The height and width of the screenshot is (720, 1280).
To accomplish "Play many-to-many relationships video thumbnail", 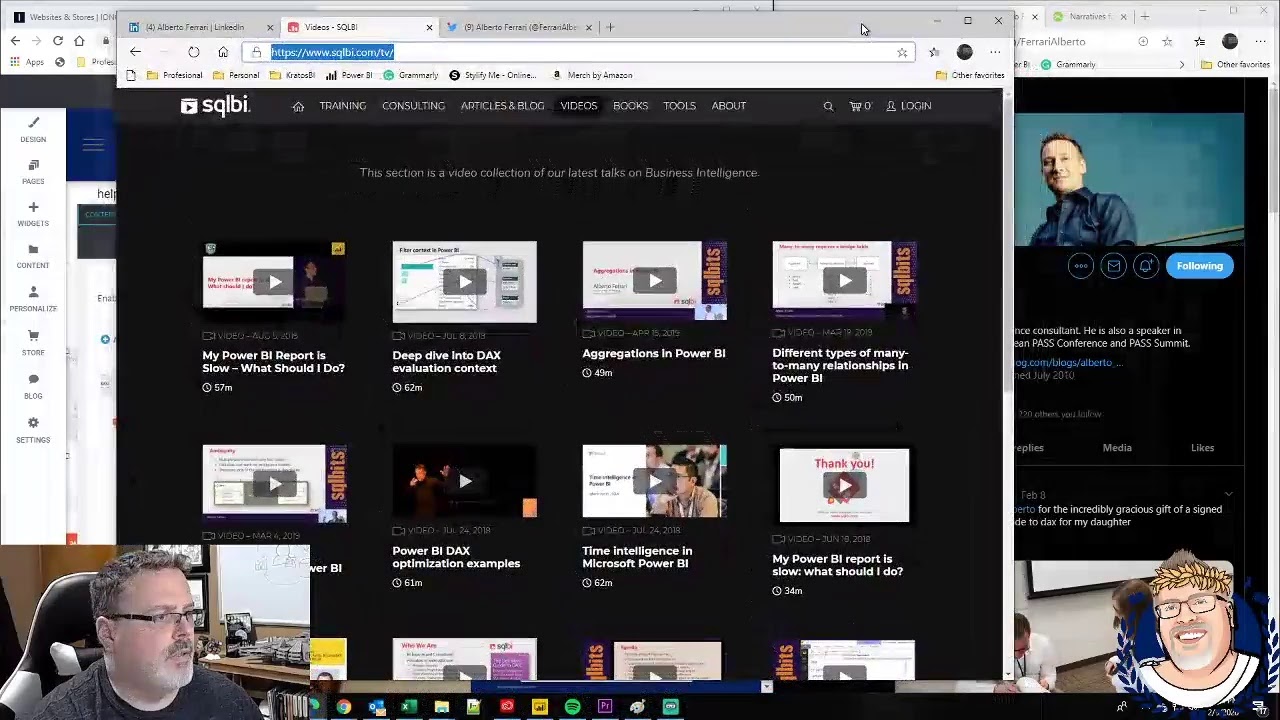I will tap(844, 281).
